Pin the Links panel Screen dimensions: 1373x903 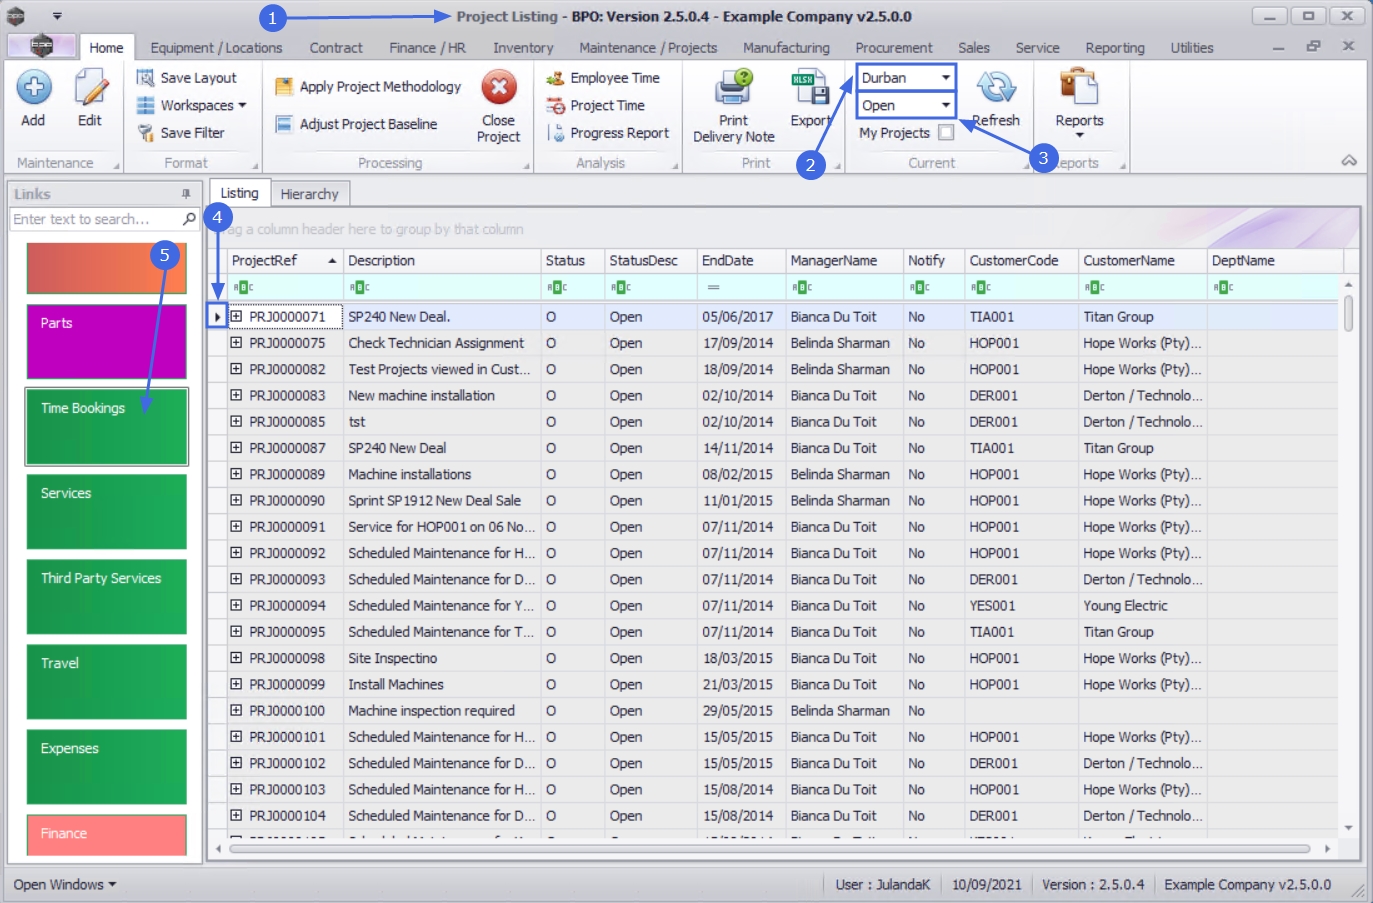tap(186, 194)
